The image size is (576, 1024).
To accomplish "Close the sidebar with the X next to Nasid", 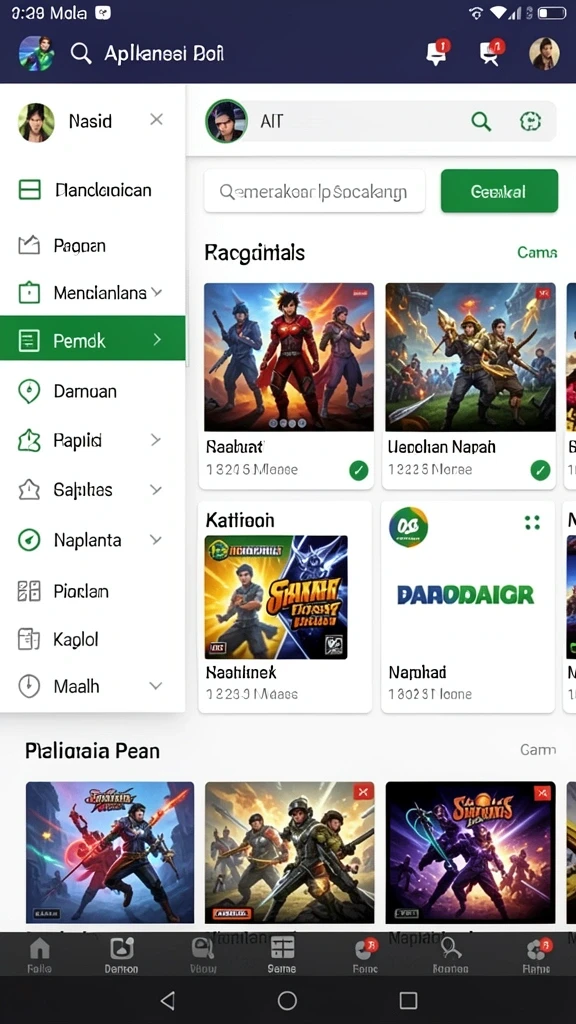I will point(156,120).
